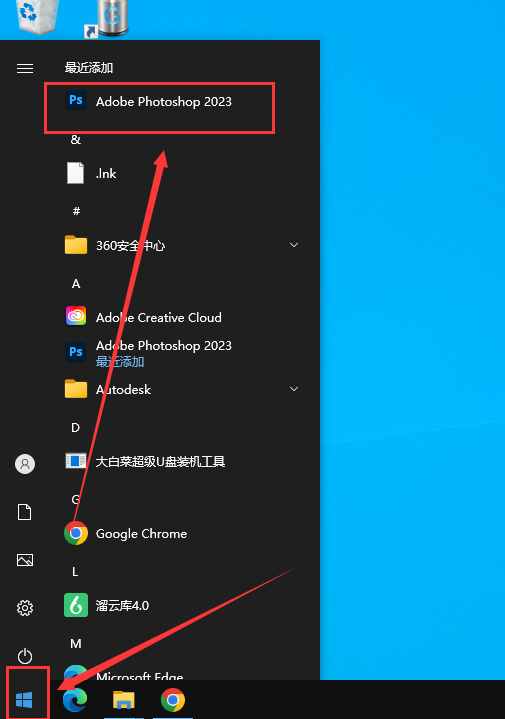Open the user account icon

pos(25,464)
